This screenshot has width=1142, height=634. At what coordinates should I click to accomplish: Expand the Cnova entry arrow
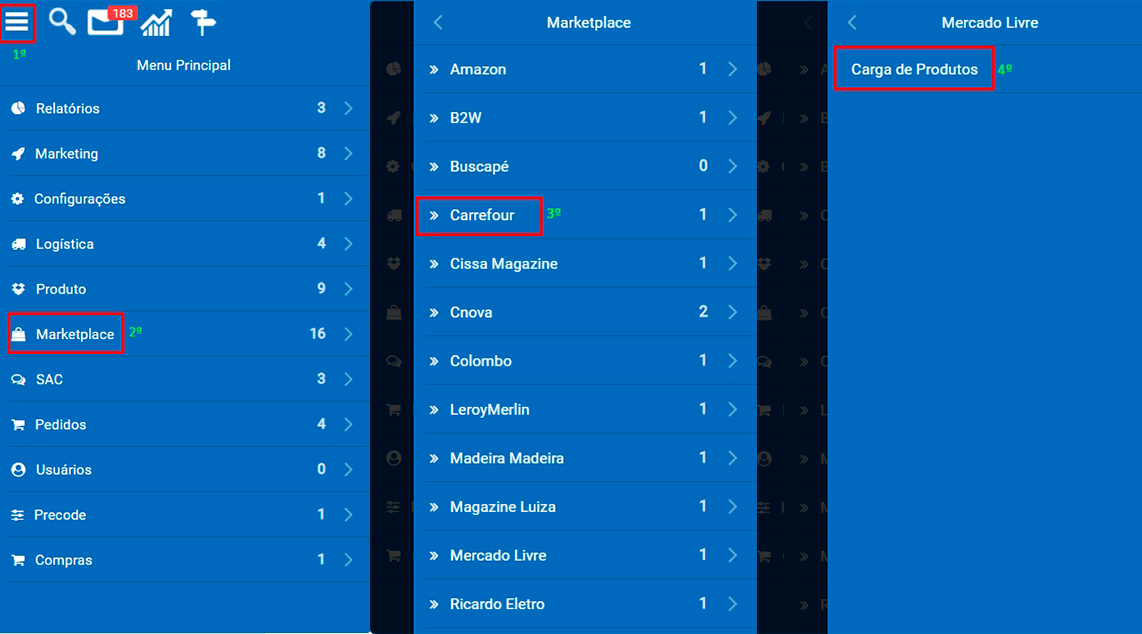click(x=732, y=312)
